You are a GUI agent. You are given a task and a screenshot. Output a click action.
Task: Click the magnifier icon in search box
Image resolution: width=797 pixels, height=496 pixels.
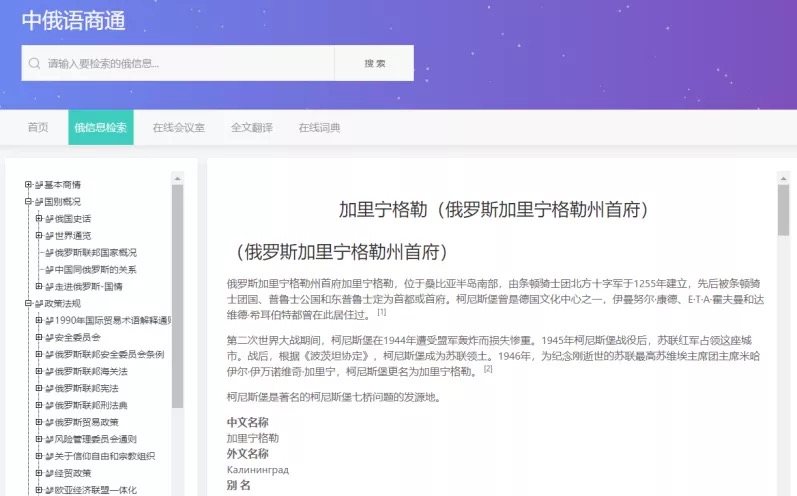(35, 63)
